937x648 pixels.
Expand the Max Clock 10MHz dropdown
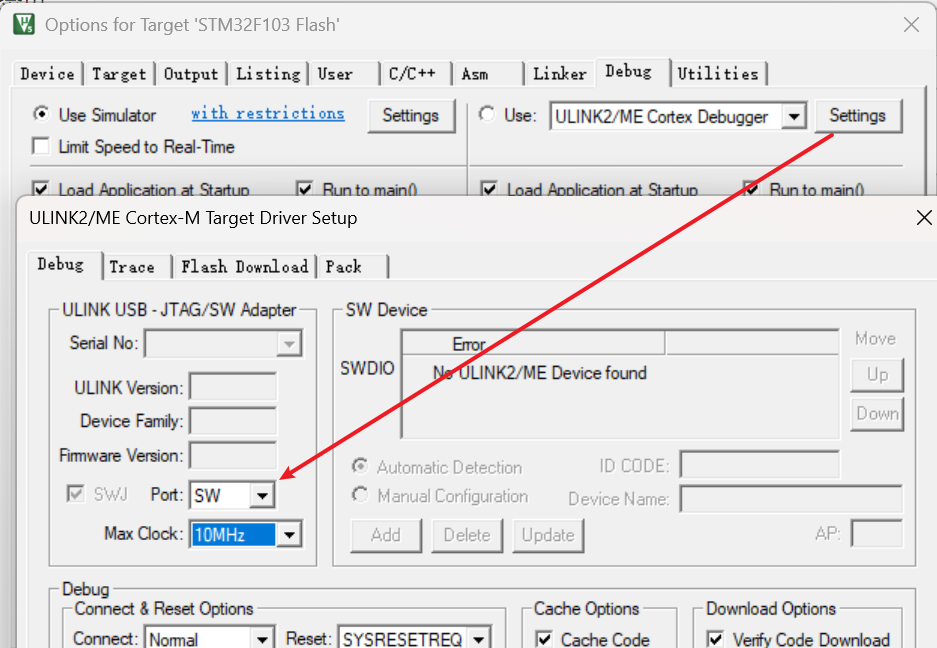(289, 534)
